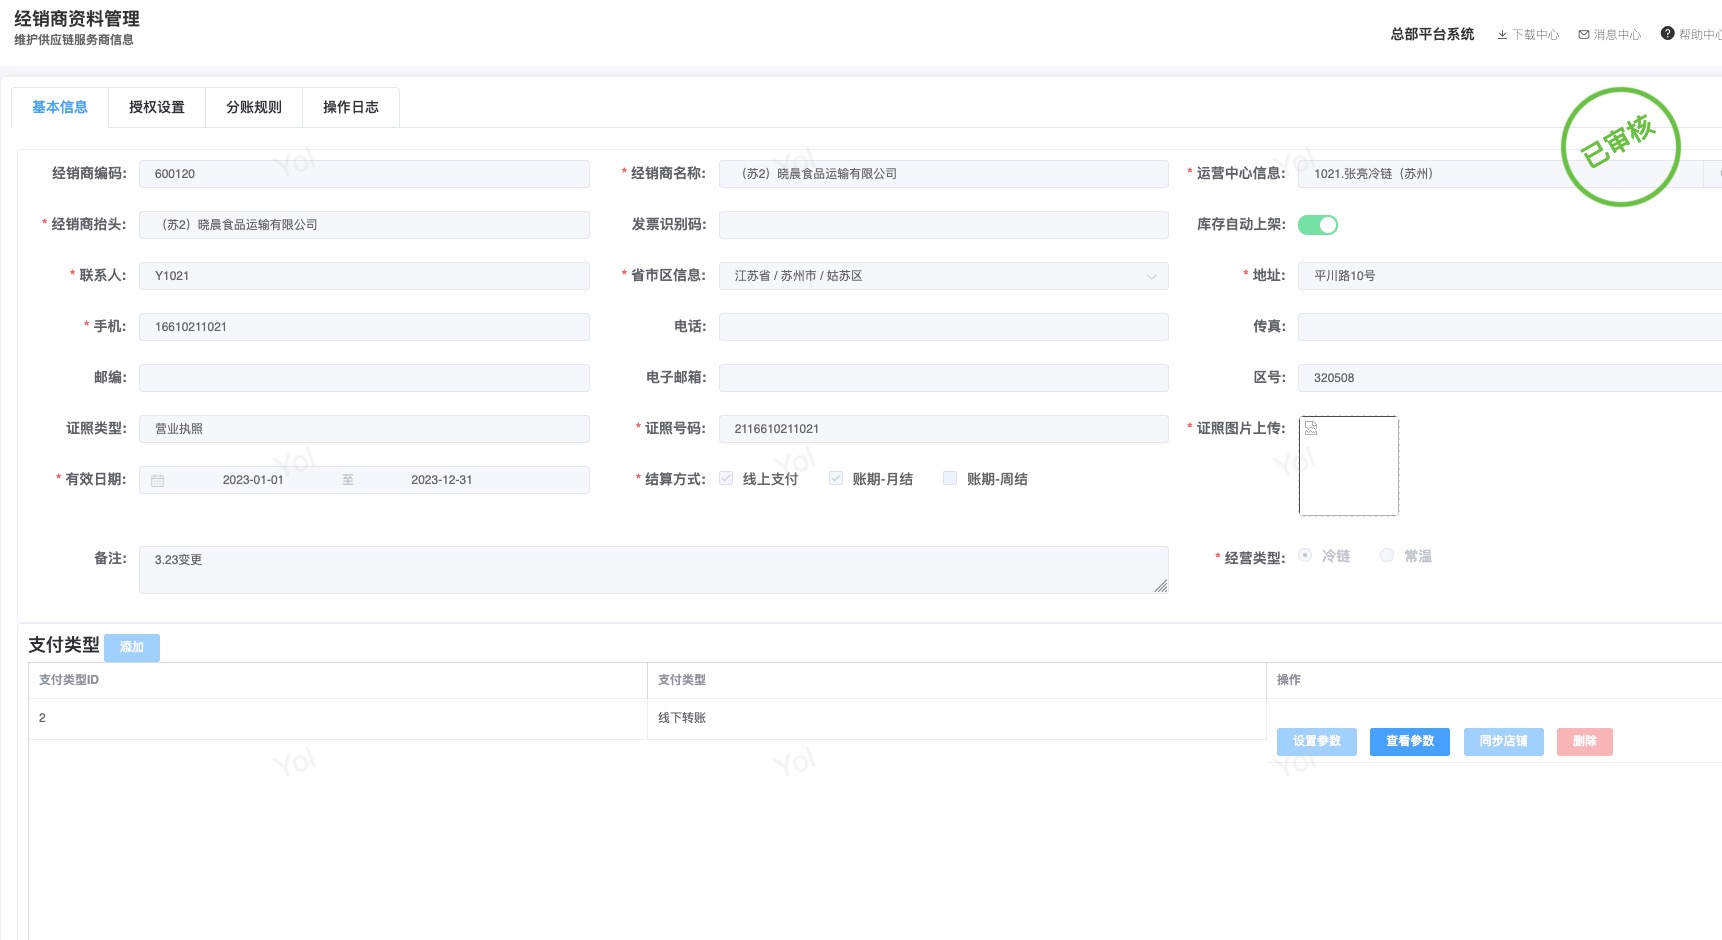The height and width of the screenshot is (940, 1722).
Task: Select the cold chain radio button
Action: tap(1305, 556)
